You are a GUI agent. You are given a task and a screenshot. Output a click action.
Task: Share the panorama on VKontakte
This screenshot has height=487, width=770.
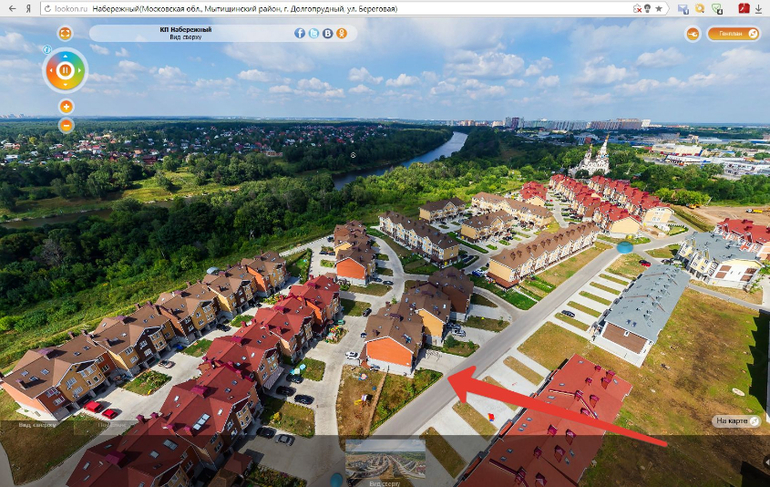[328, 33]
